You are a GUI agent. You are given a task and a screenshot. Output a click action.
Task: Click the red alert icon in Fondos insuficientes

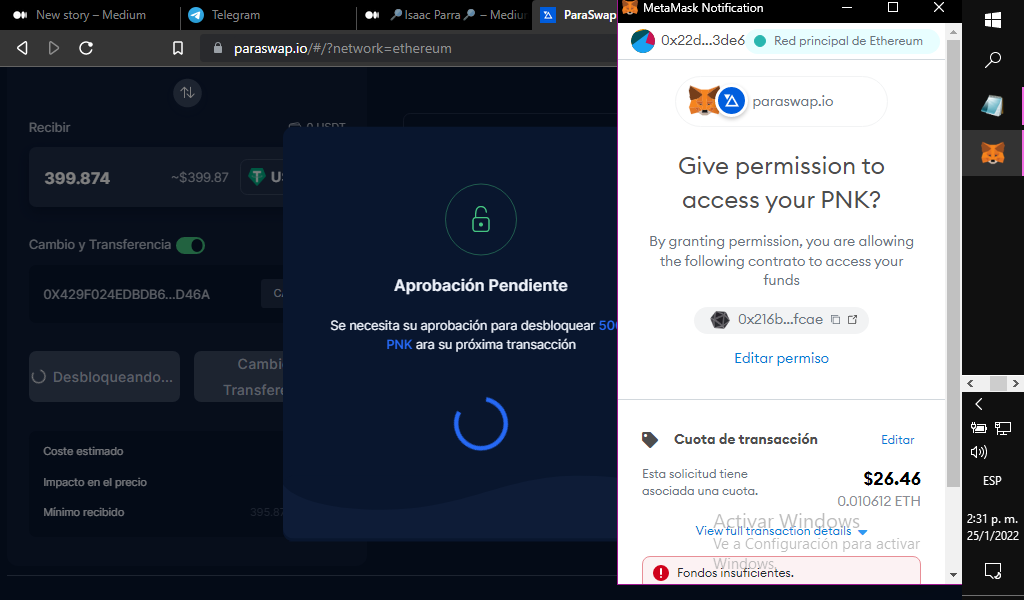tap(661, 573)
